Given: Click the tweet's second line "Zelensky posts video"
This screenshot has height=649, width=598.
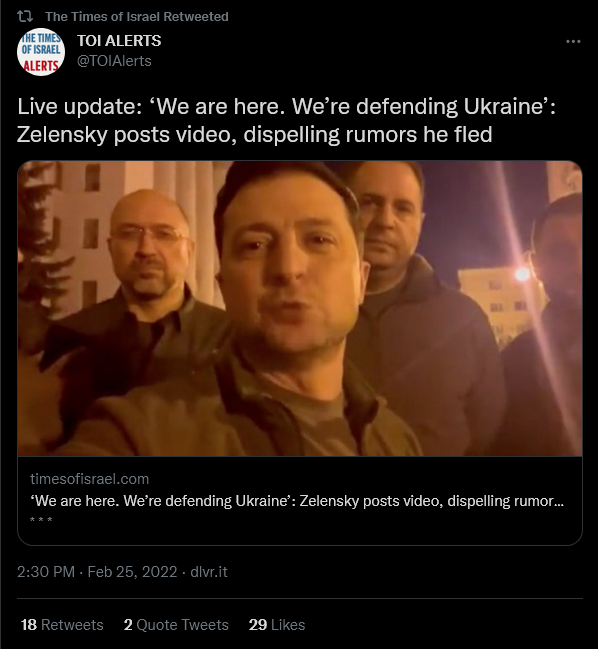Looking at the screenshot, I should tap(255, 135).
